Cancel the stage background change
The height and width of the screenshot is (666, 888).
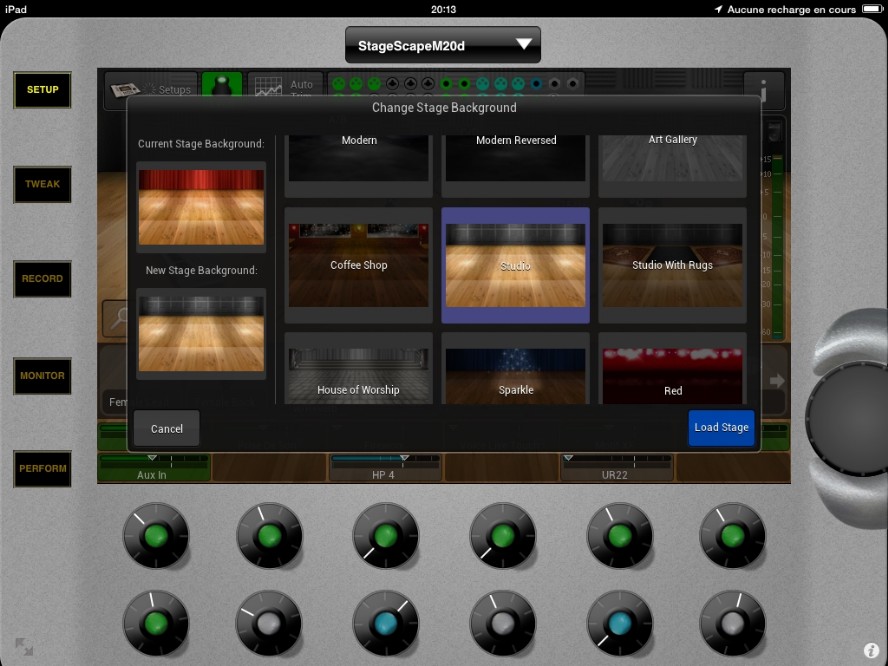(167, 428)
